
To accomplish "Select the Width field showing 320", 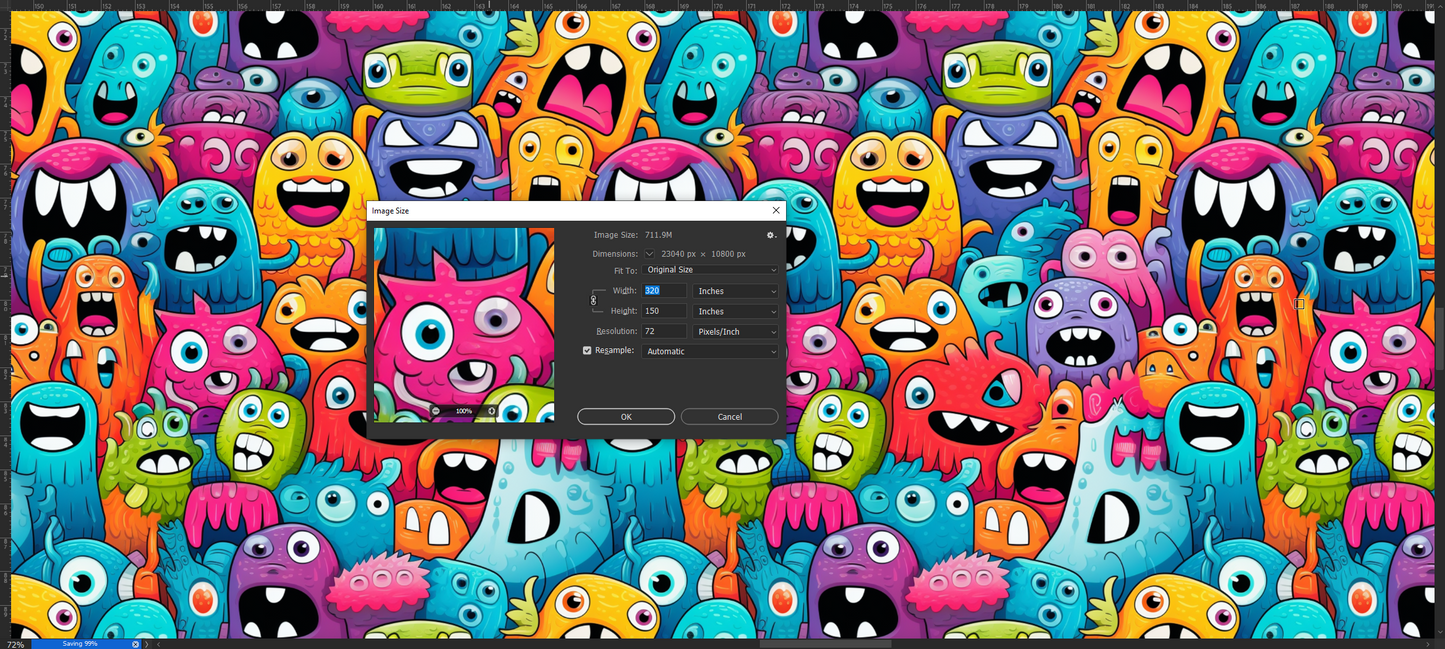I will [x=662, y=290].
